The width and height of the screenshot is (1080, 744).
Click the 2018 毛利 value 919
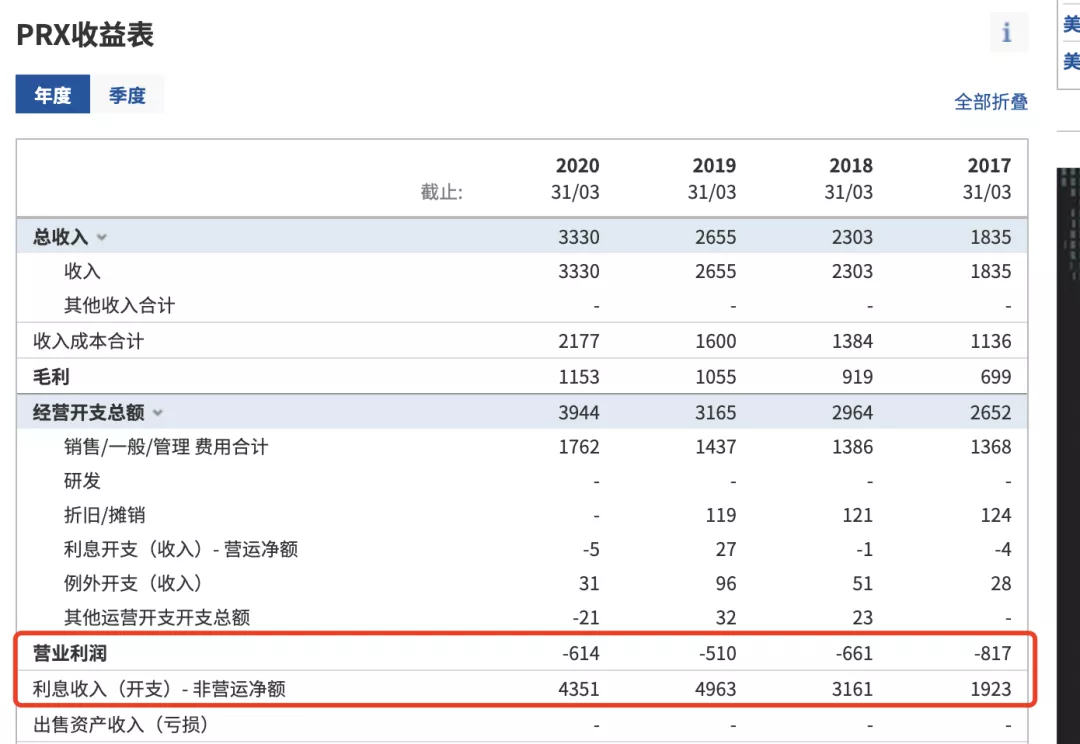pyautogui.click(x=857, y=377)
